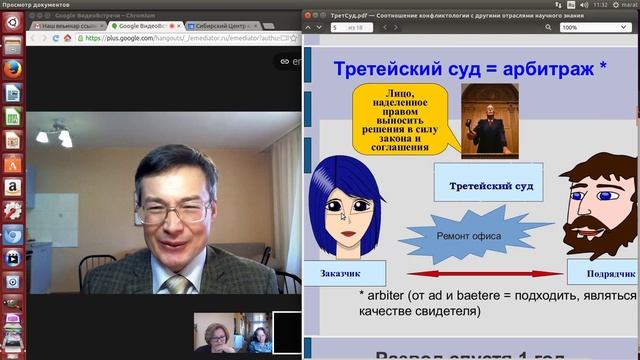This screenshot has width=640, height=360.
Task: Open the session gear menu in top panel
Action: click(616, 5)
